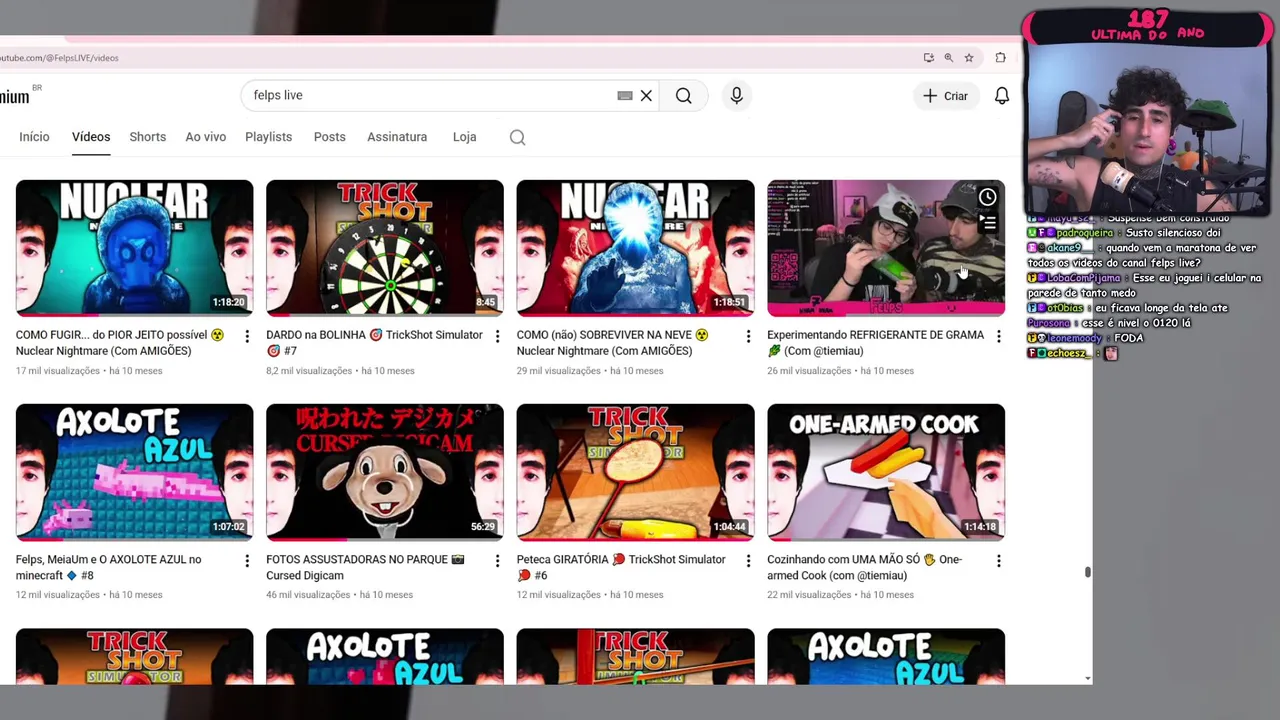Screen dimensions: 1280x720
Task: Open the on-screen keyboard icon in search box
Action: [x=625, y=96]
